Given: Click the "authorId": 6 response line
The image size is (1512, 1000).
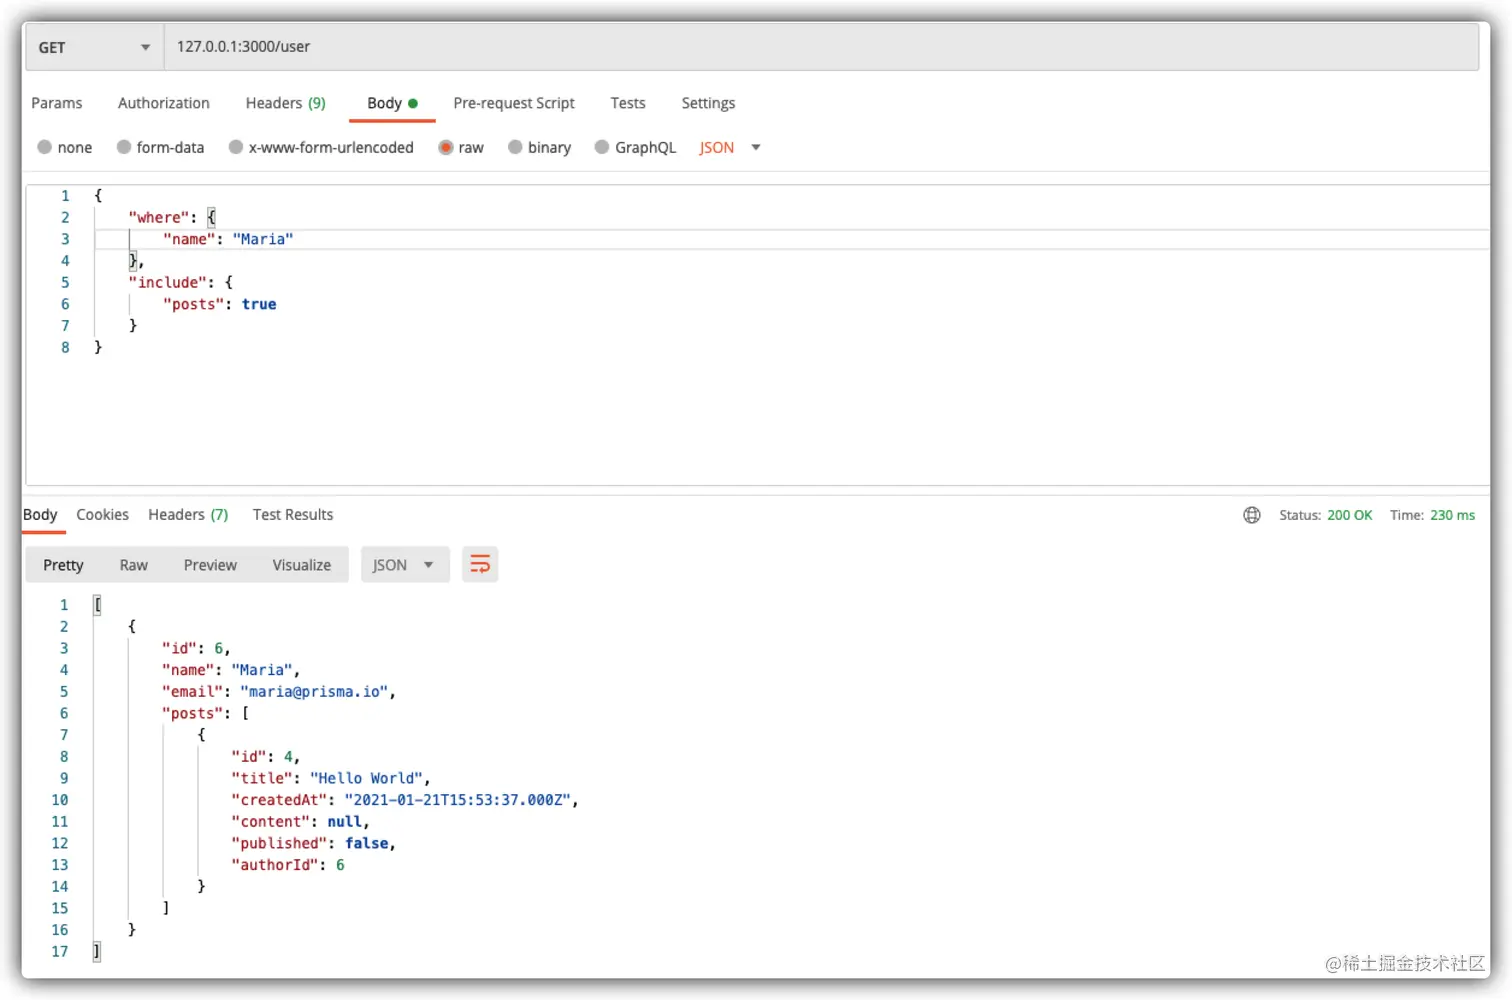Looking at the screenshot, I should click(x=288, y=865).
